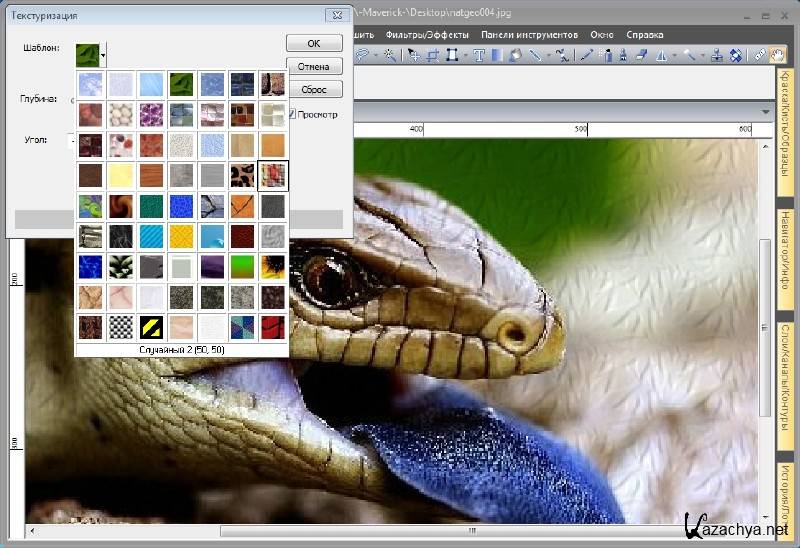
Task: Select the Text tool in toolbar
Action: [x=479, y=56]
